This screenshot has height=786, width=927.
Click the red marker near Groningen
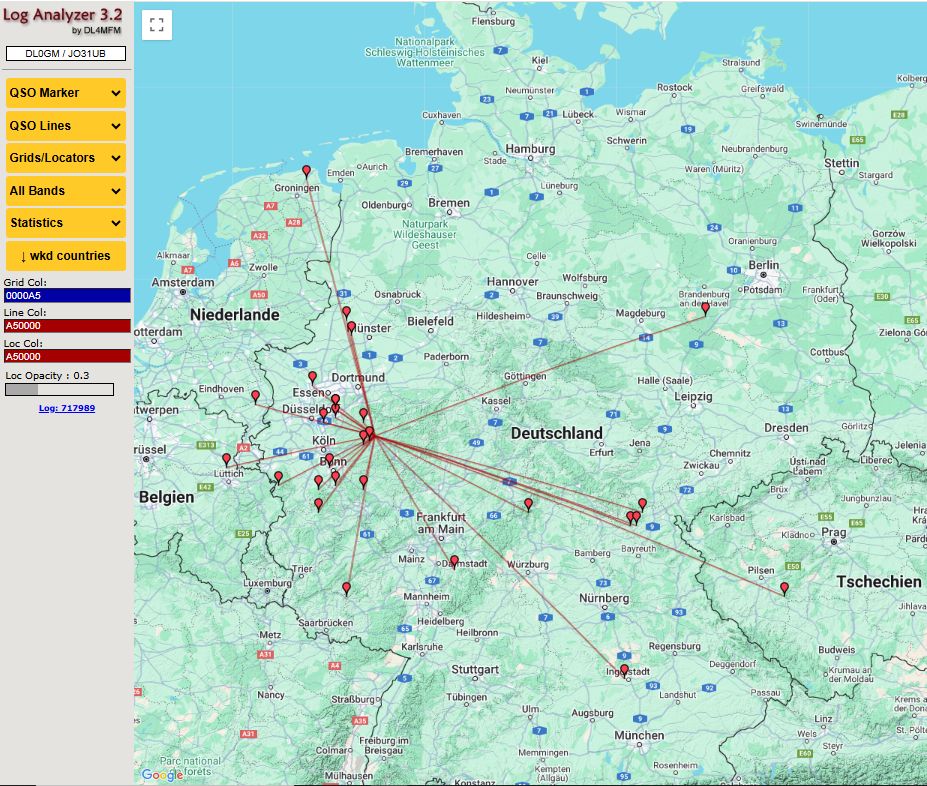306,171
